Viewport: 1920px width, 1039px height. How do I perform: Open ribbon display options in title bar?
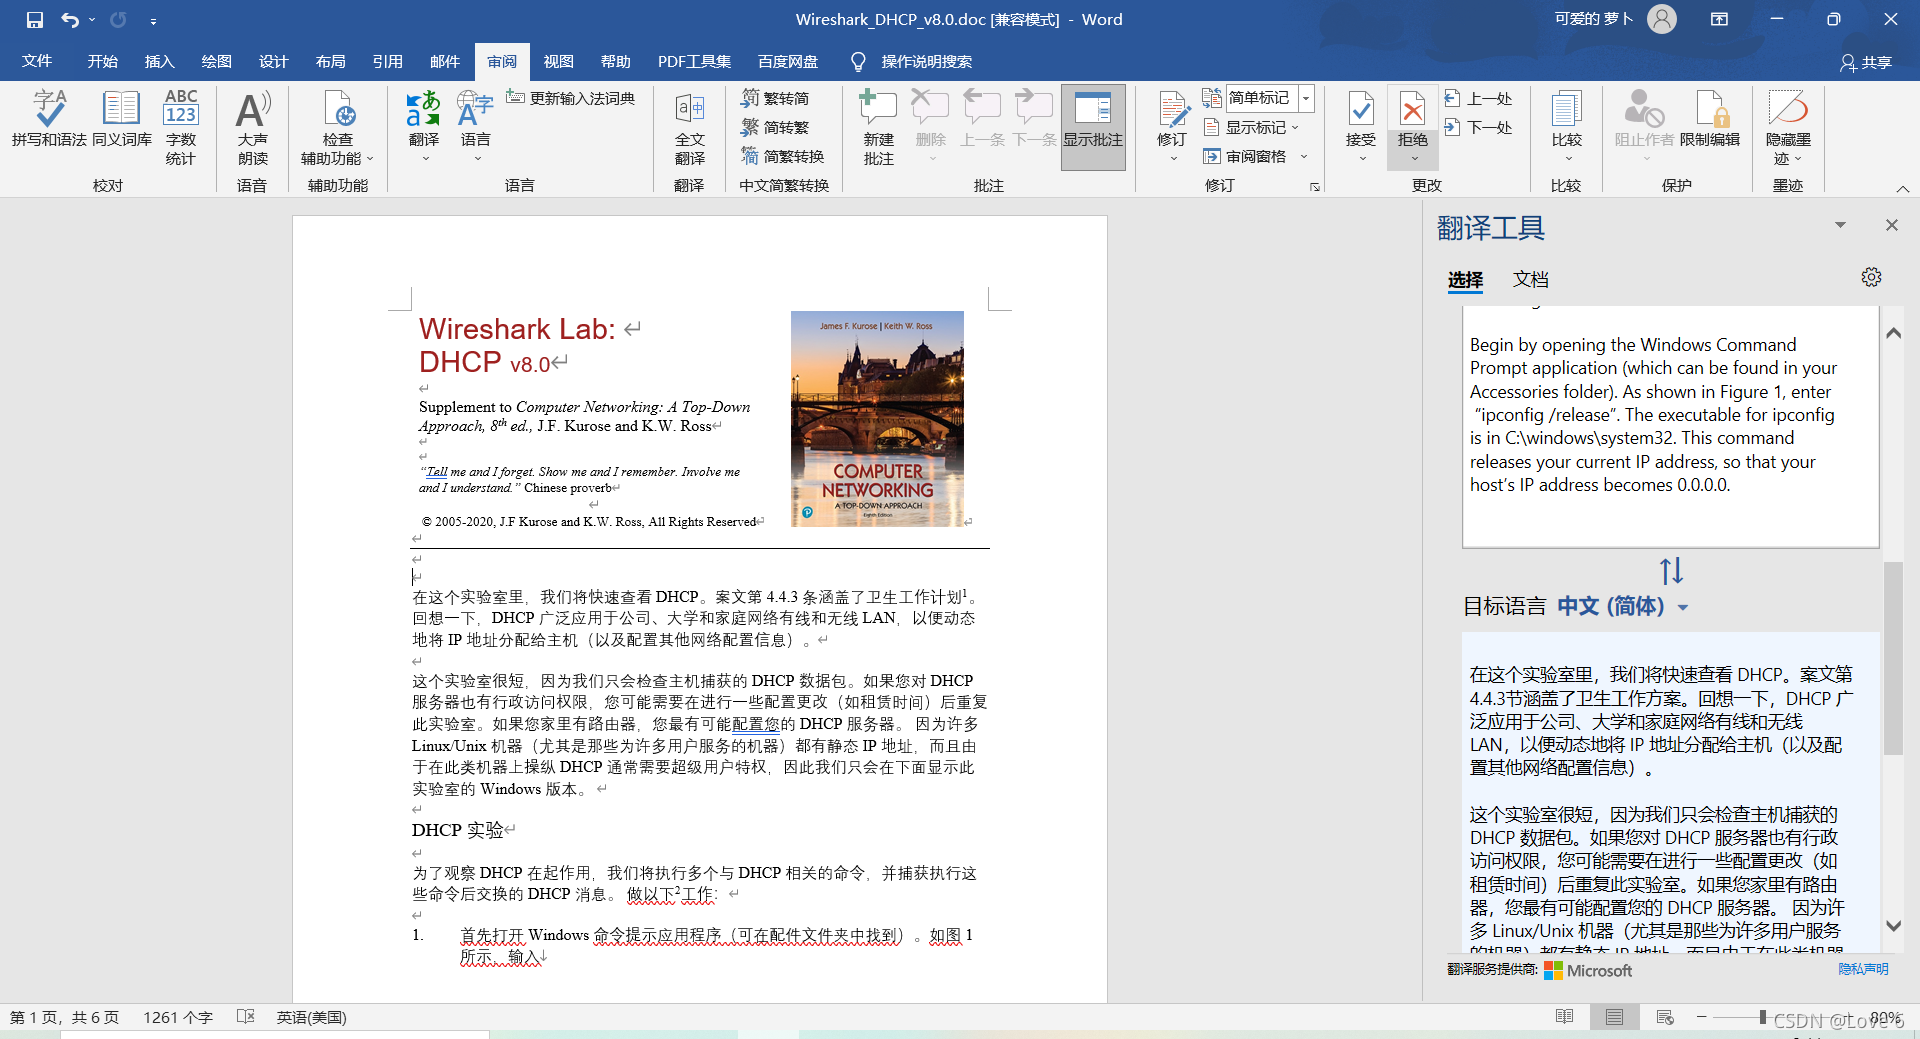[1720, 20]
